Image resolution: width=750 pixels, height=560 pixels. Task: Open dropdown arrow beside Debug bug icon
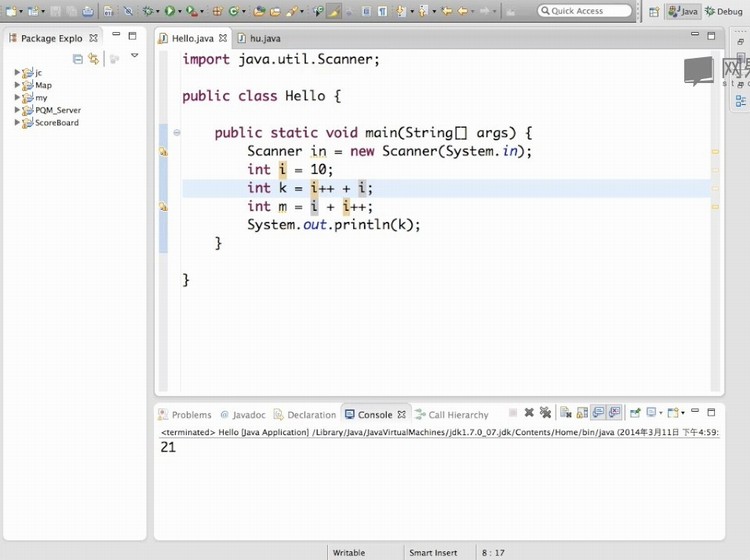click(x=157, y=11)
